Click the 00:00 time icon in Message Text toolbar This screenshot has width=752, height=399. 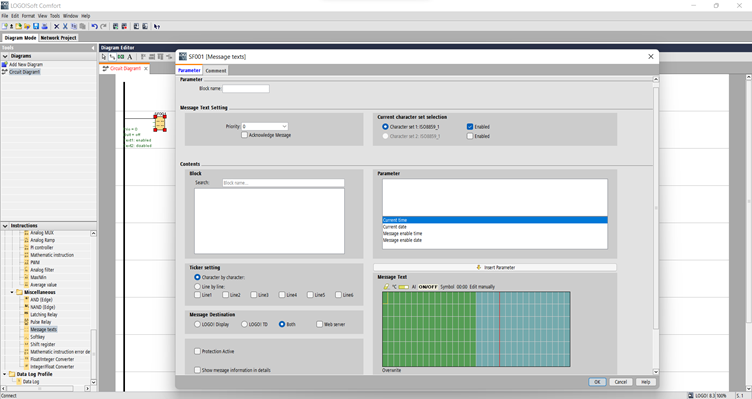click(x=462, y=287)
